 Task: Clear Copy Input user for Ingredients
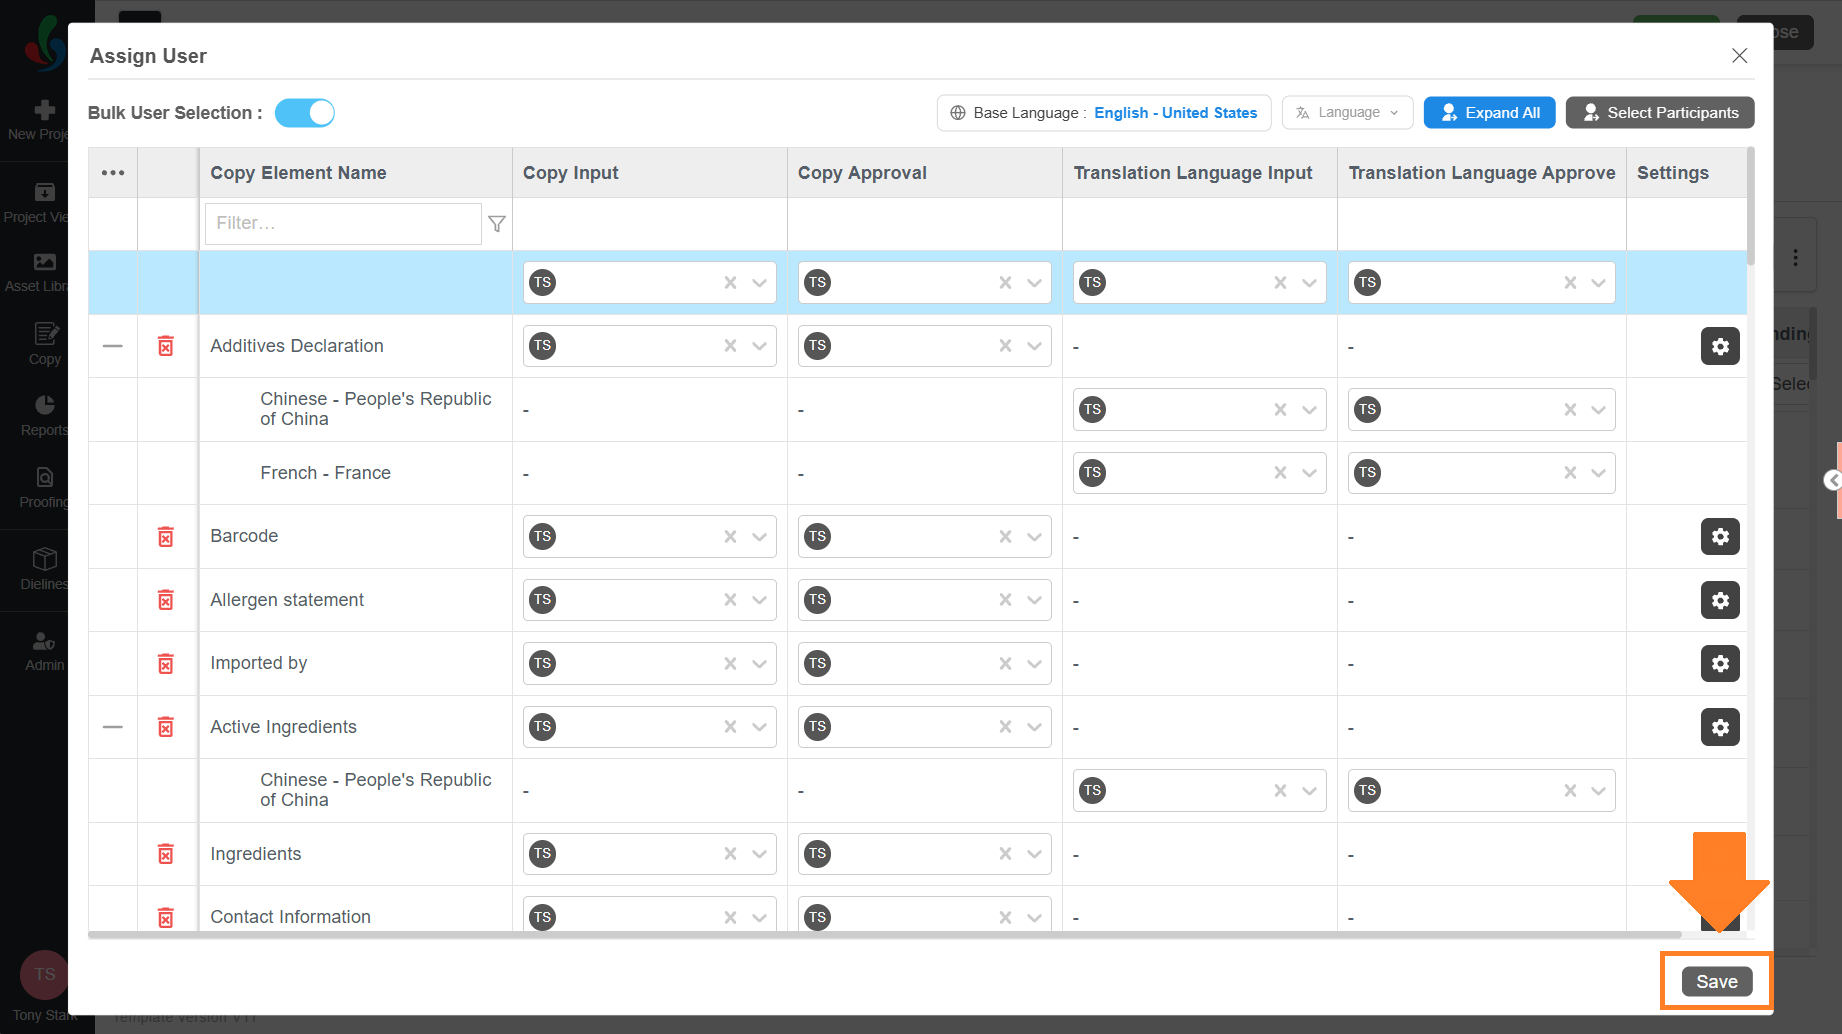[730, 854]
